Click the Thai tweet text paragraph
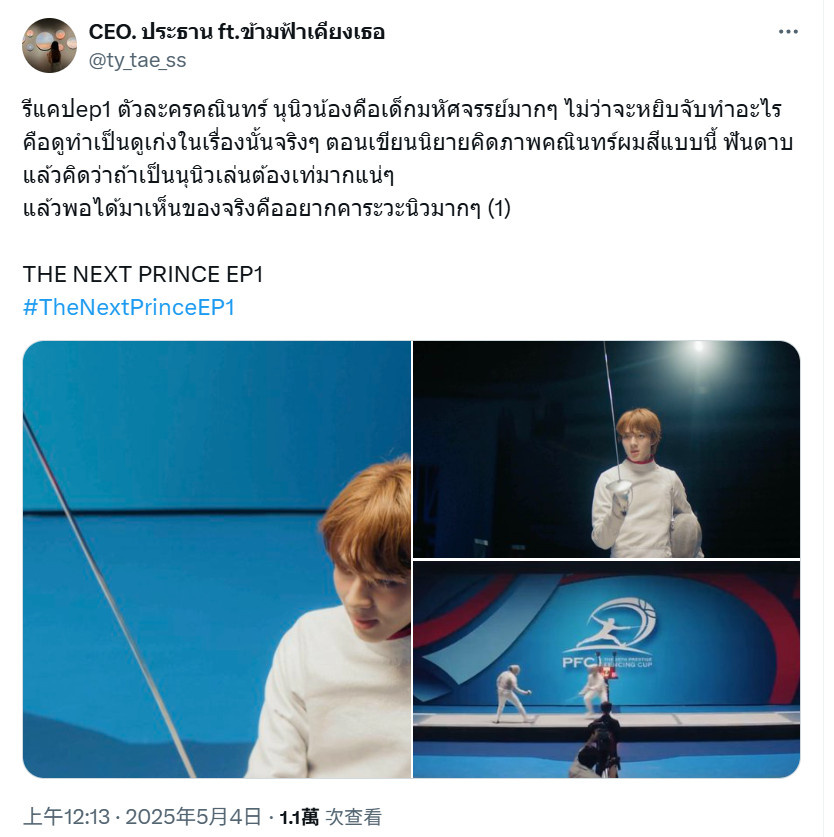The width and height of the screenshot is (834, 837). (407, 159)
